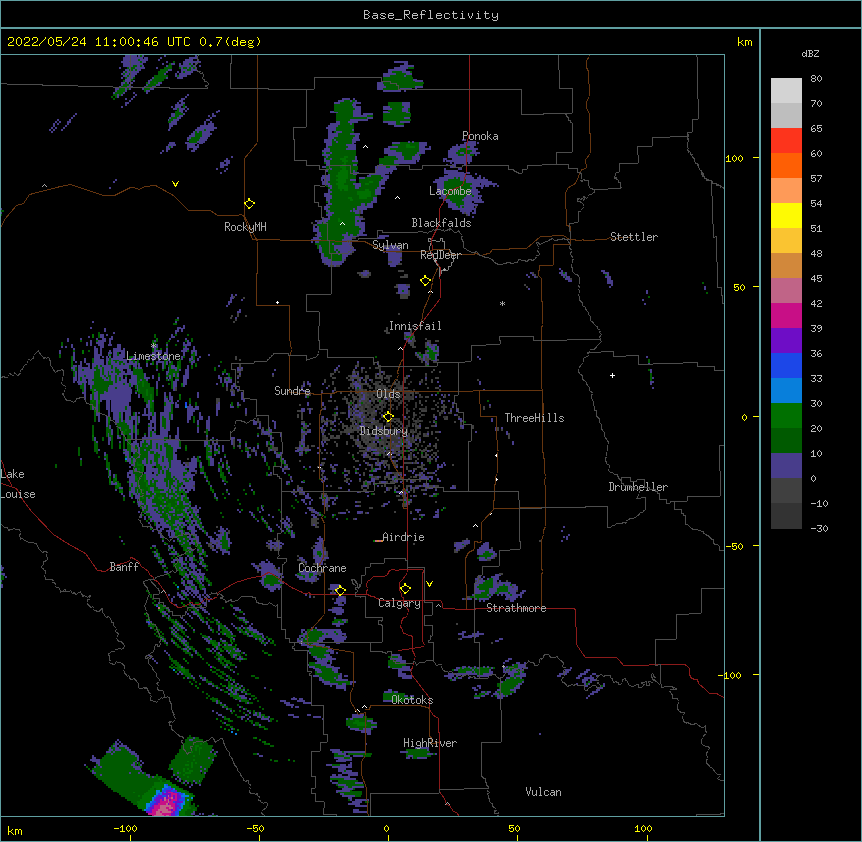The height and width of the screenshot is (842, 862).
Task: Click the Drumheller label
Action: click(x=638, y=487)
